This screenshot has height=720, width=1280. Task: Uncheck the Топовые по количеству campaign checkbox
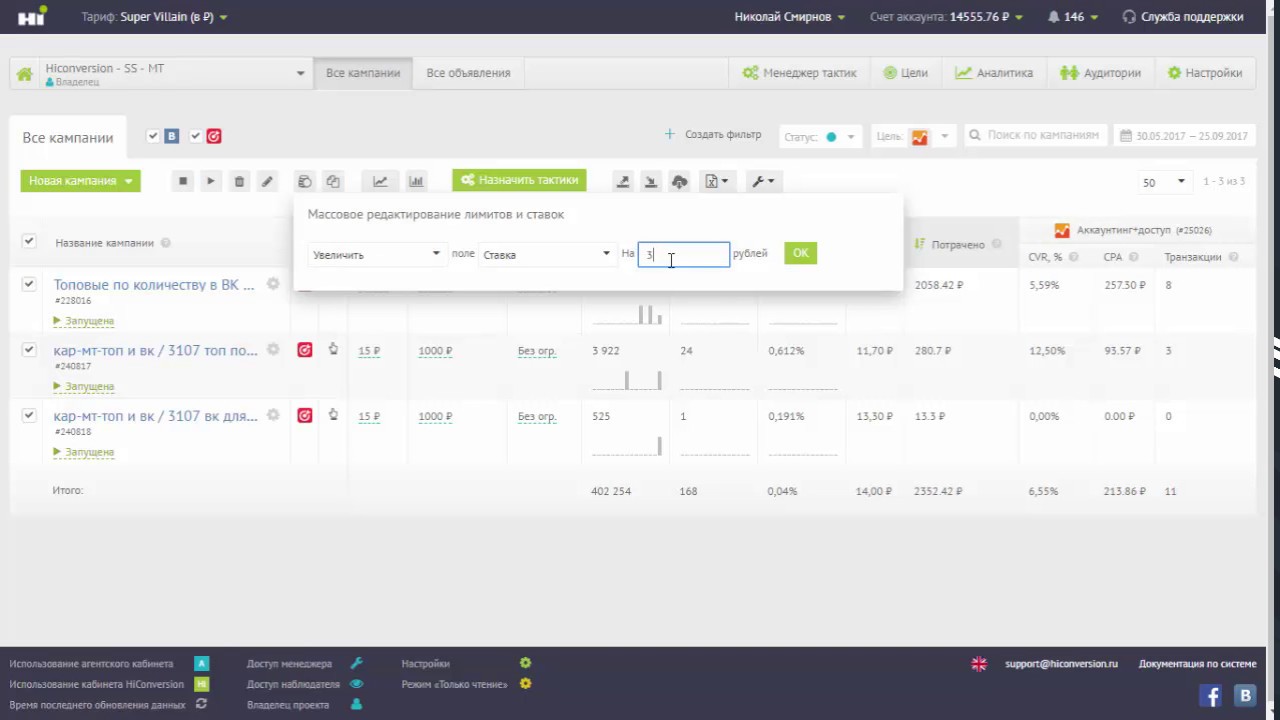click(29, 284)
